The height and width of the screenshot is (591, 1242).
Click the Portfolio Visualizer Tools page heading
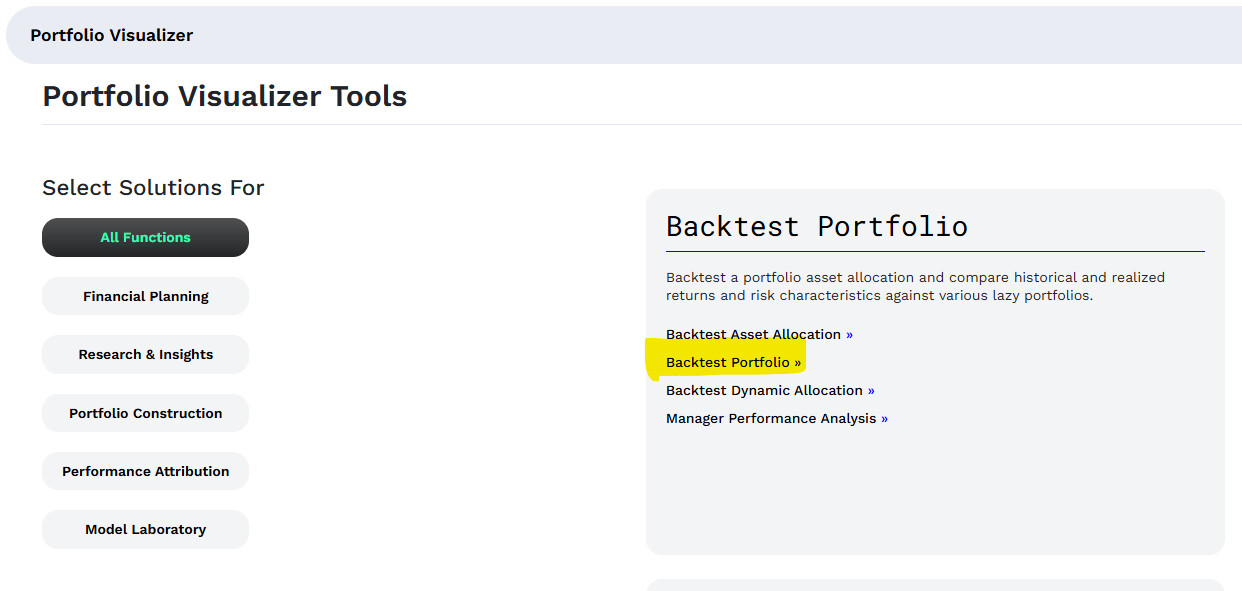pyautogui.click(x=224, y=97)
